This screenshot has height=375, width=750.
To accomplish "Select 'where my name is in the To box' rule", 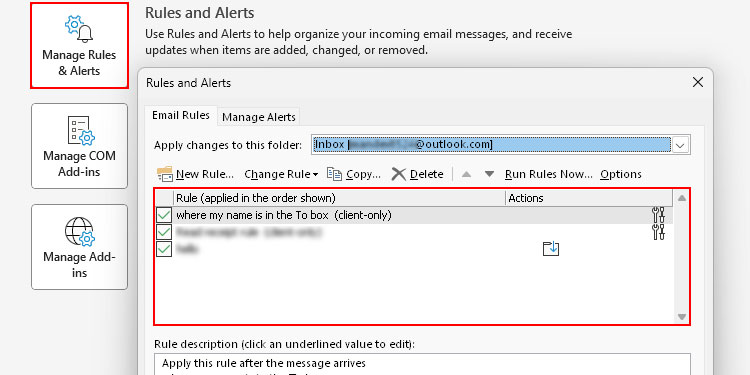I will pos(284,215).
